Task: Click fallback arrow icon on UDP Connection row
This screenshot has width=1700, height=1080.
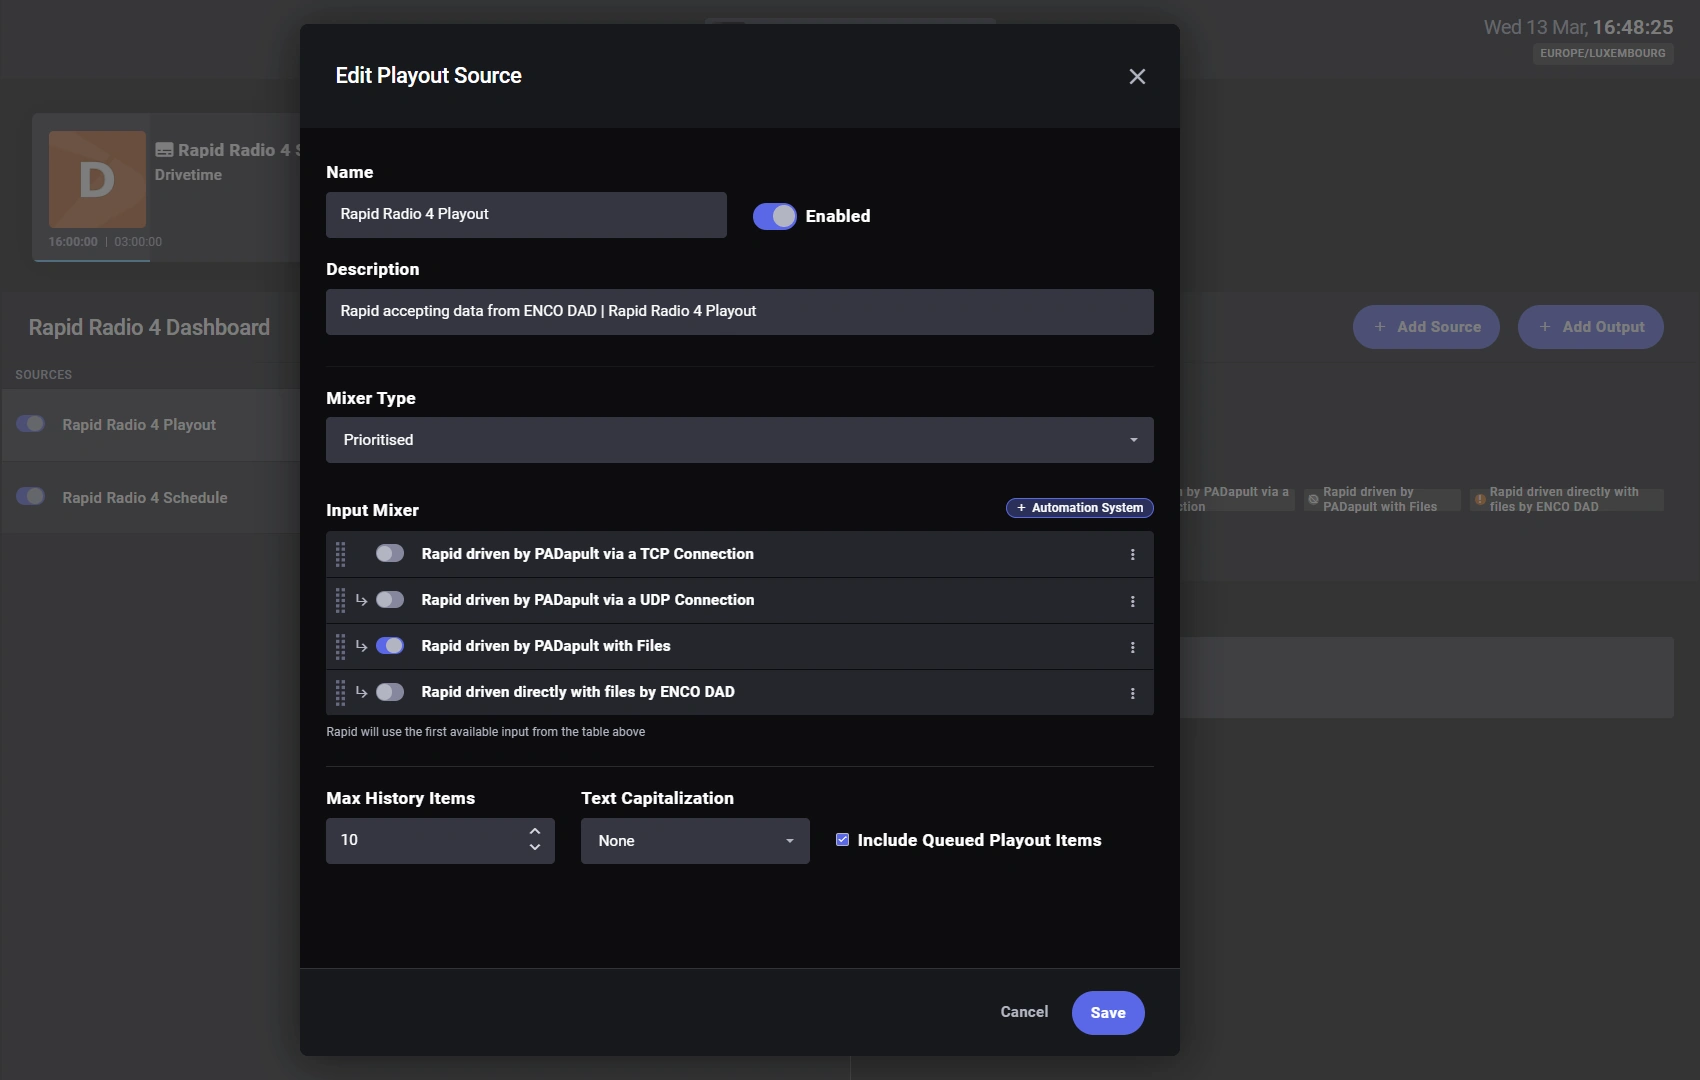Action: [361, 600]
